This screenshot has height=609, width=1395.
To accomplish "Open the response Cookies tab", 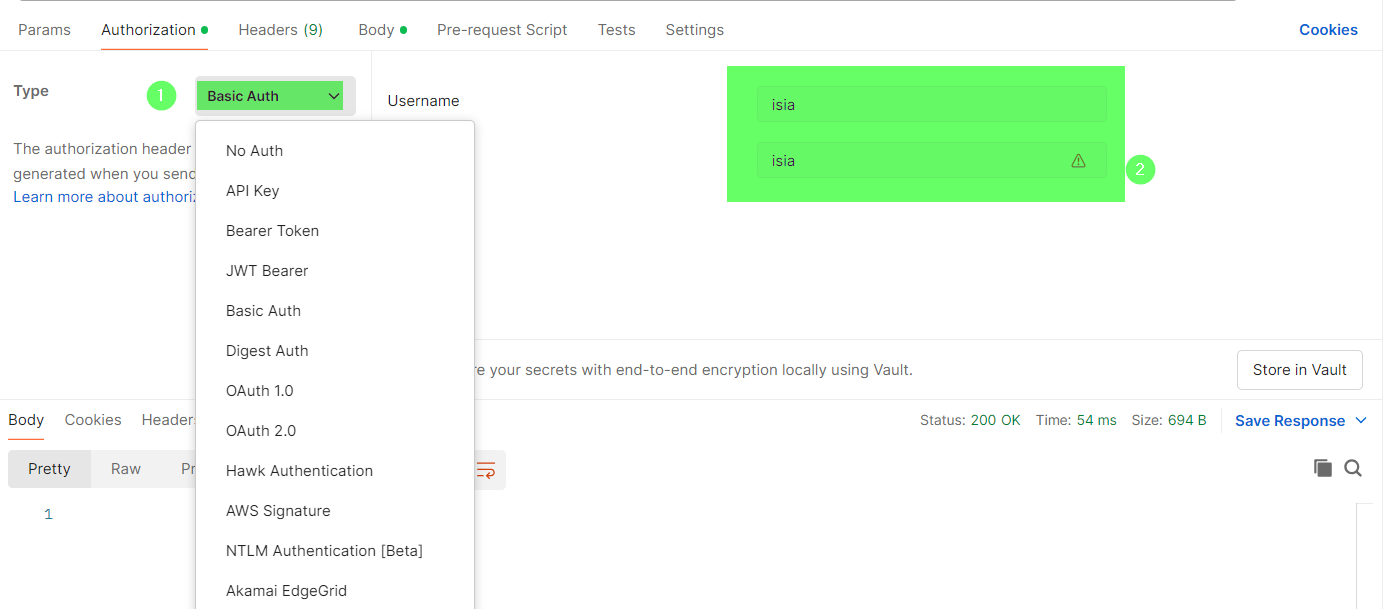I will [x=93, y=420].
